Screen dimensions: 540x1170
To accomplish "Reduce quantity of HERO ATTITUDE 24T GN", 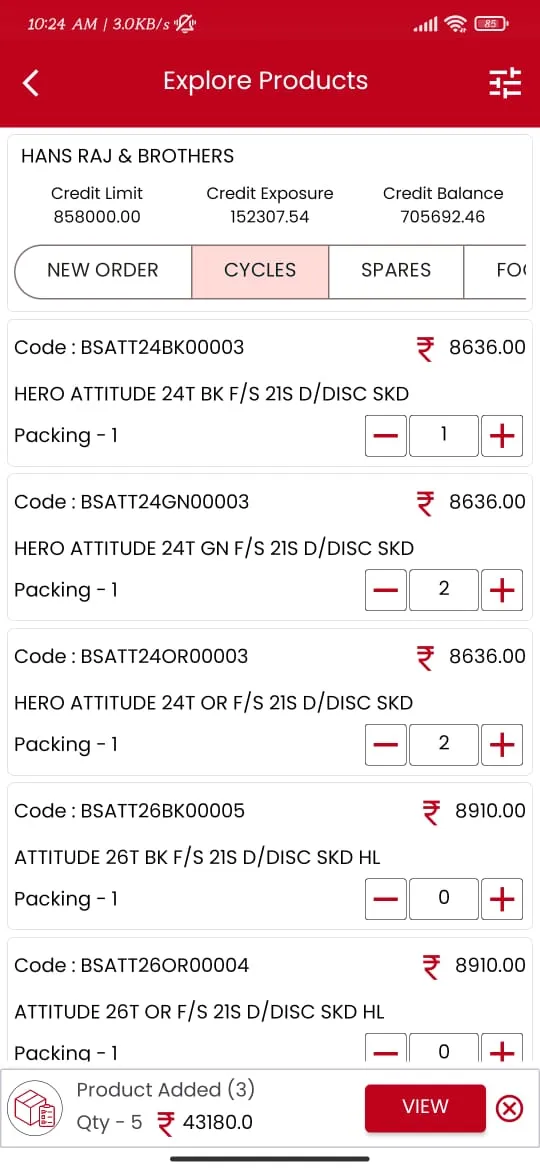I will pos(386,590).
